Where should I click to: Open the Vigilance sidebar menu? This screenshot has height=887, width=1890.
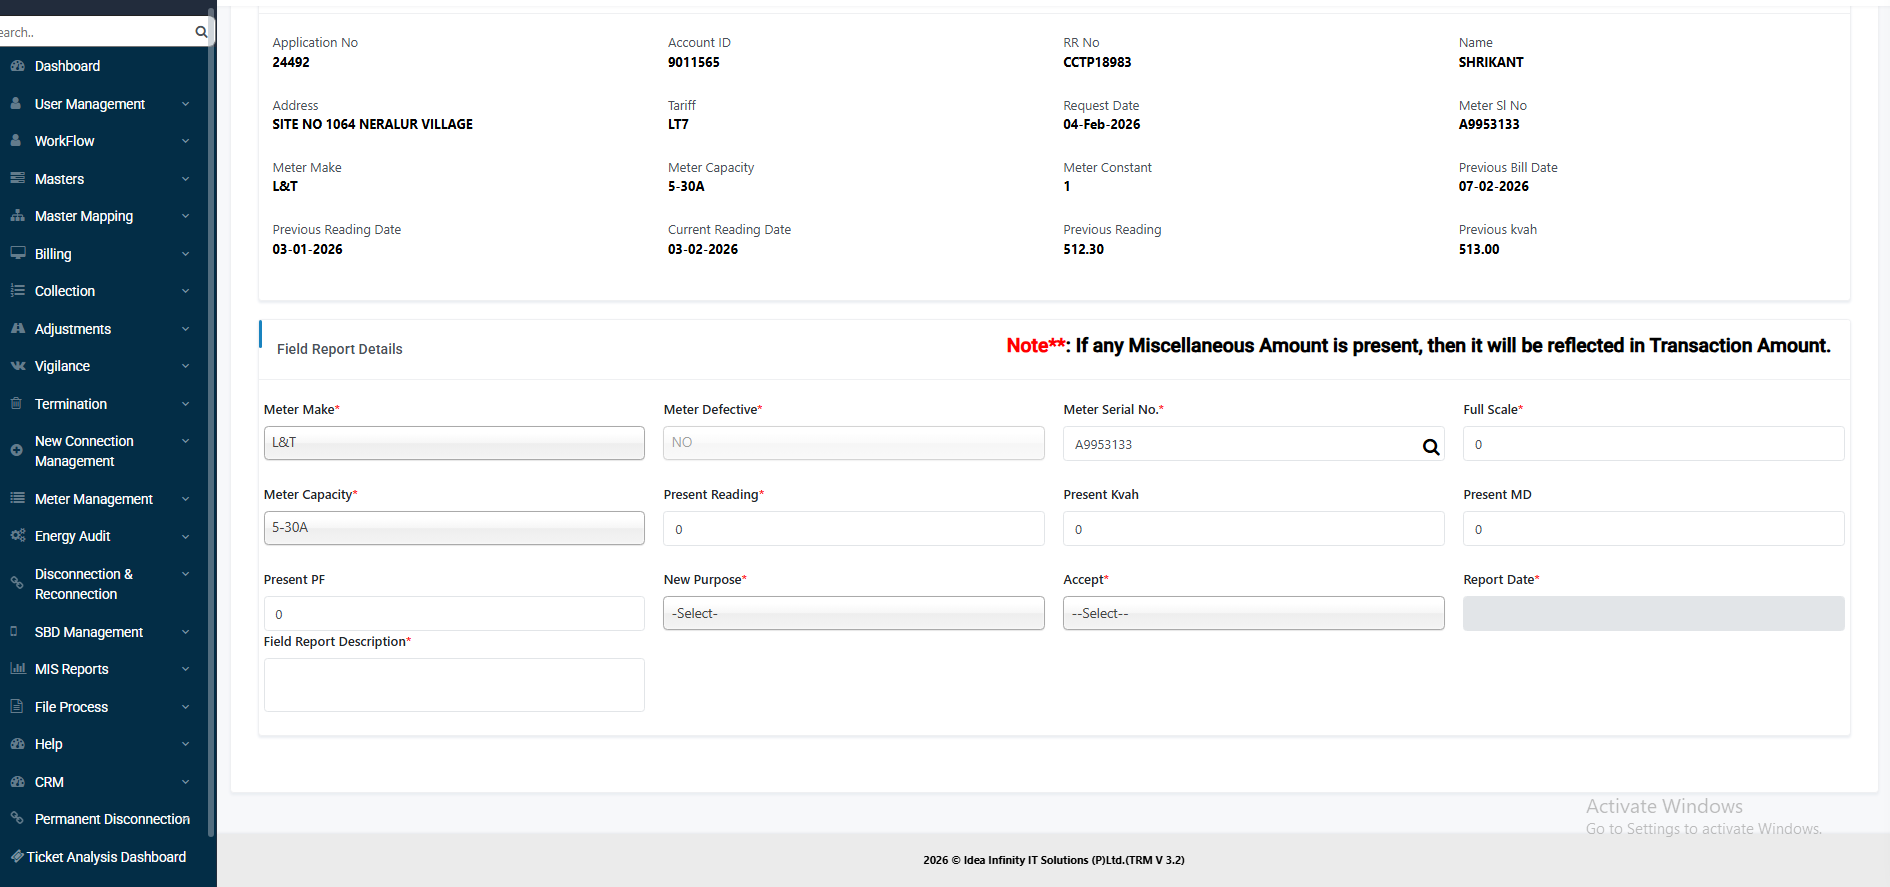[62, 366]
